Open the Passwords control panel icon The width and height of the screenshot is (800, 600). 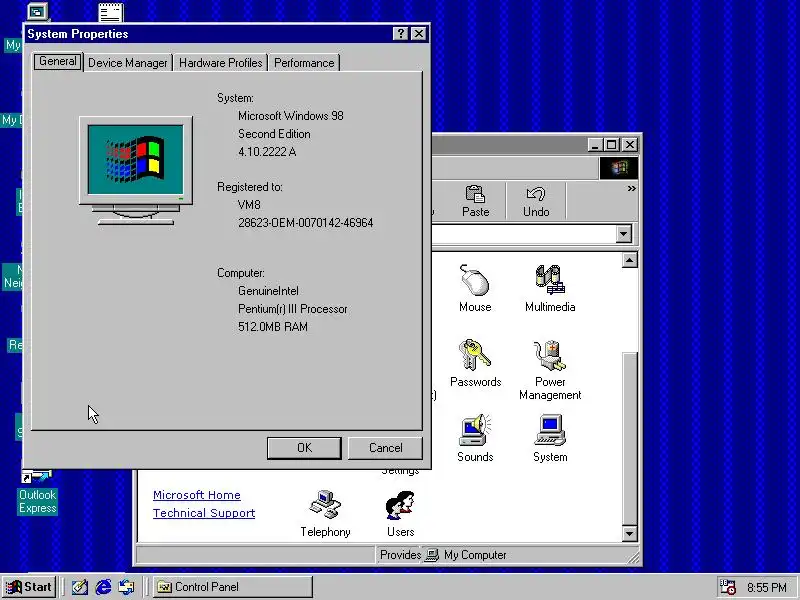[x=476, y=363]
